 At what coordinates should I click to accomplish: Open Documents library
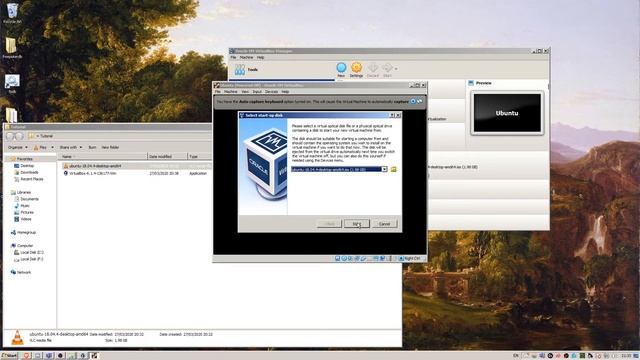[x=29, y=199]
